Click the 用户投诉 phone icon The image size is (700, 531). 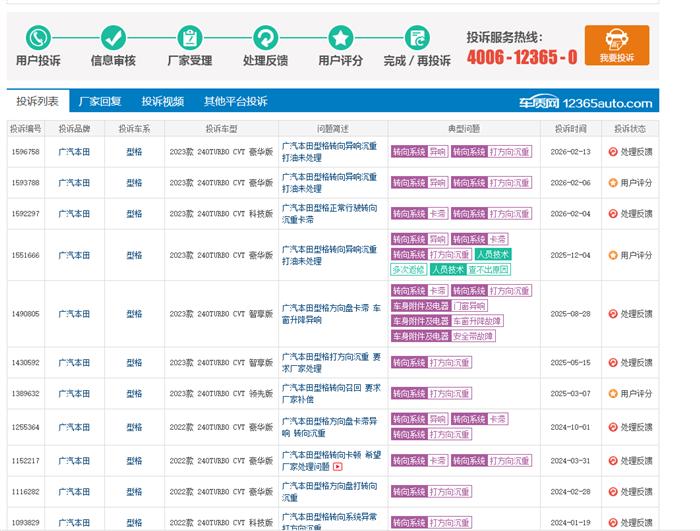(x=38, y=38)
